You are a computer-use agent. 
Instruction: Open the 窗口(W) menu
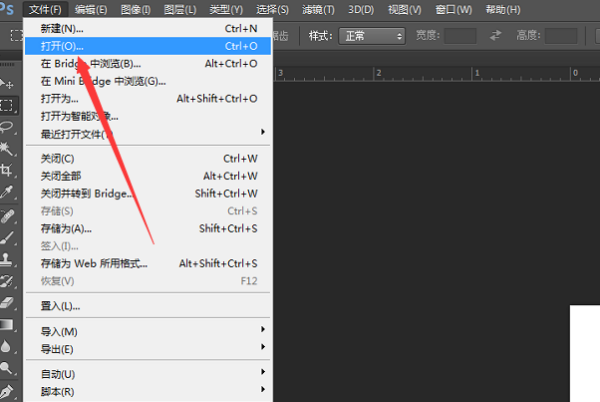tap(453, 9)
